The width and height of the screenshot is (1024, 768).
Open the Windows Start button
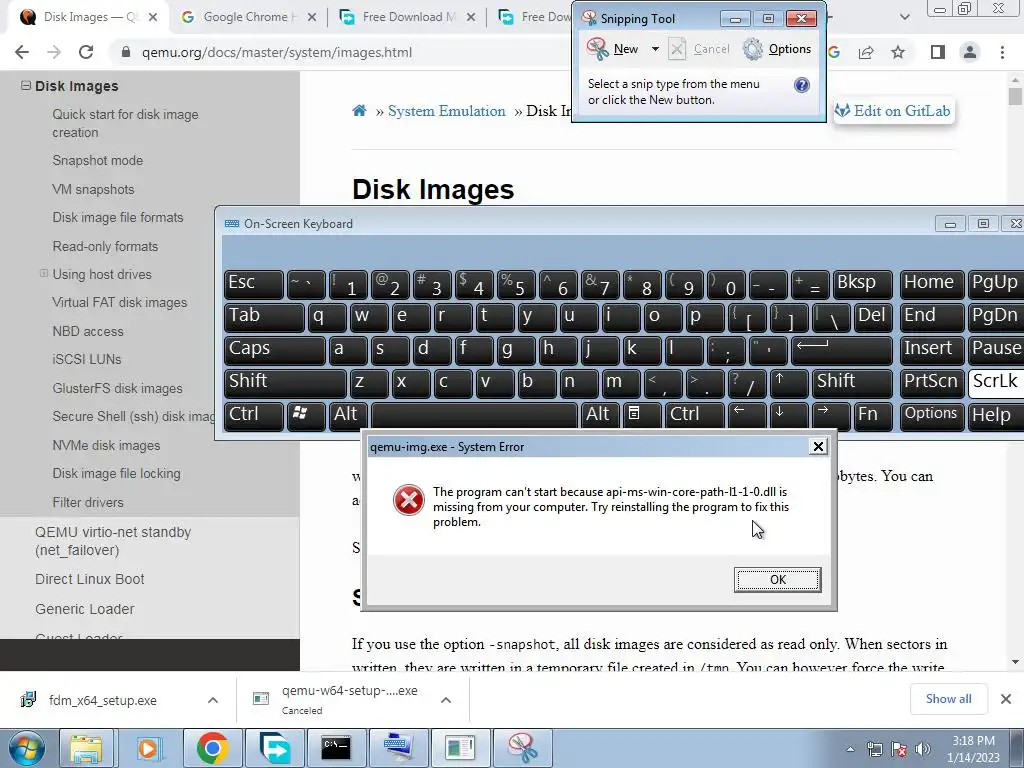click(26, 748)
